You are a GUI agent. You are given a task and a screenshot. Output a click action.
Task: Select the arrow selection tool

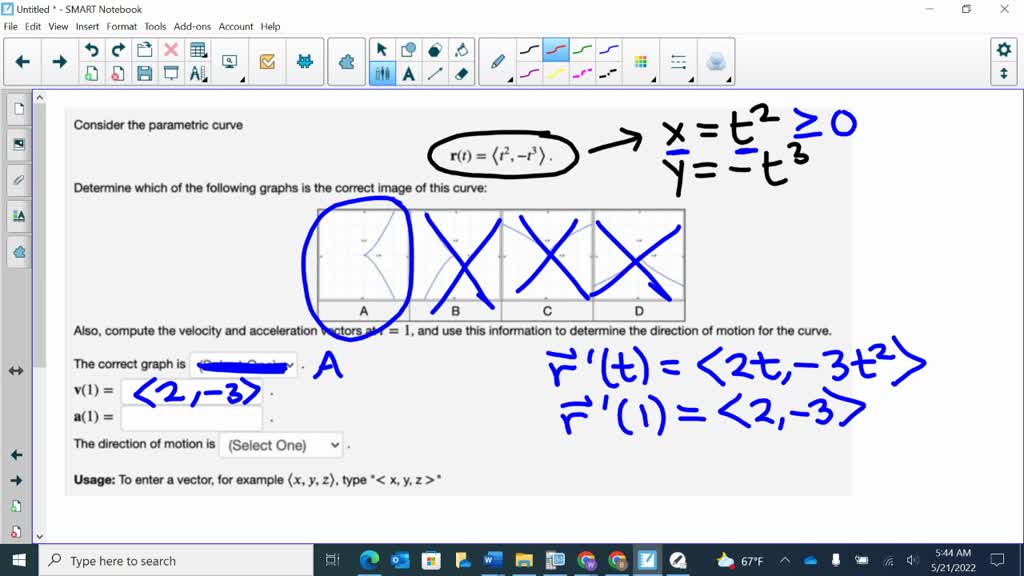coord(381,48)
